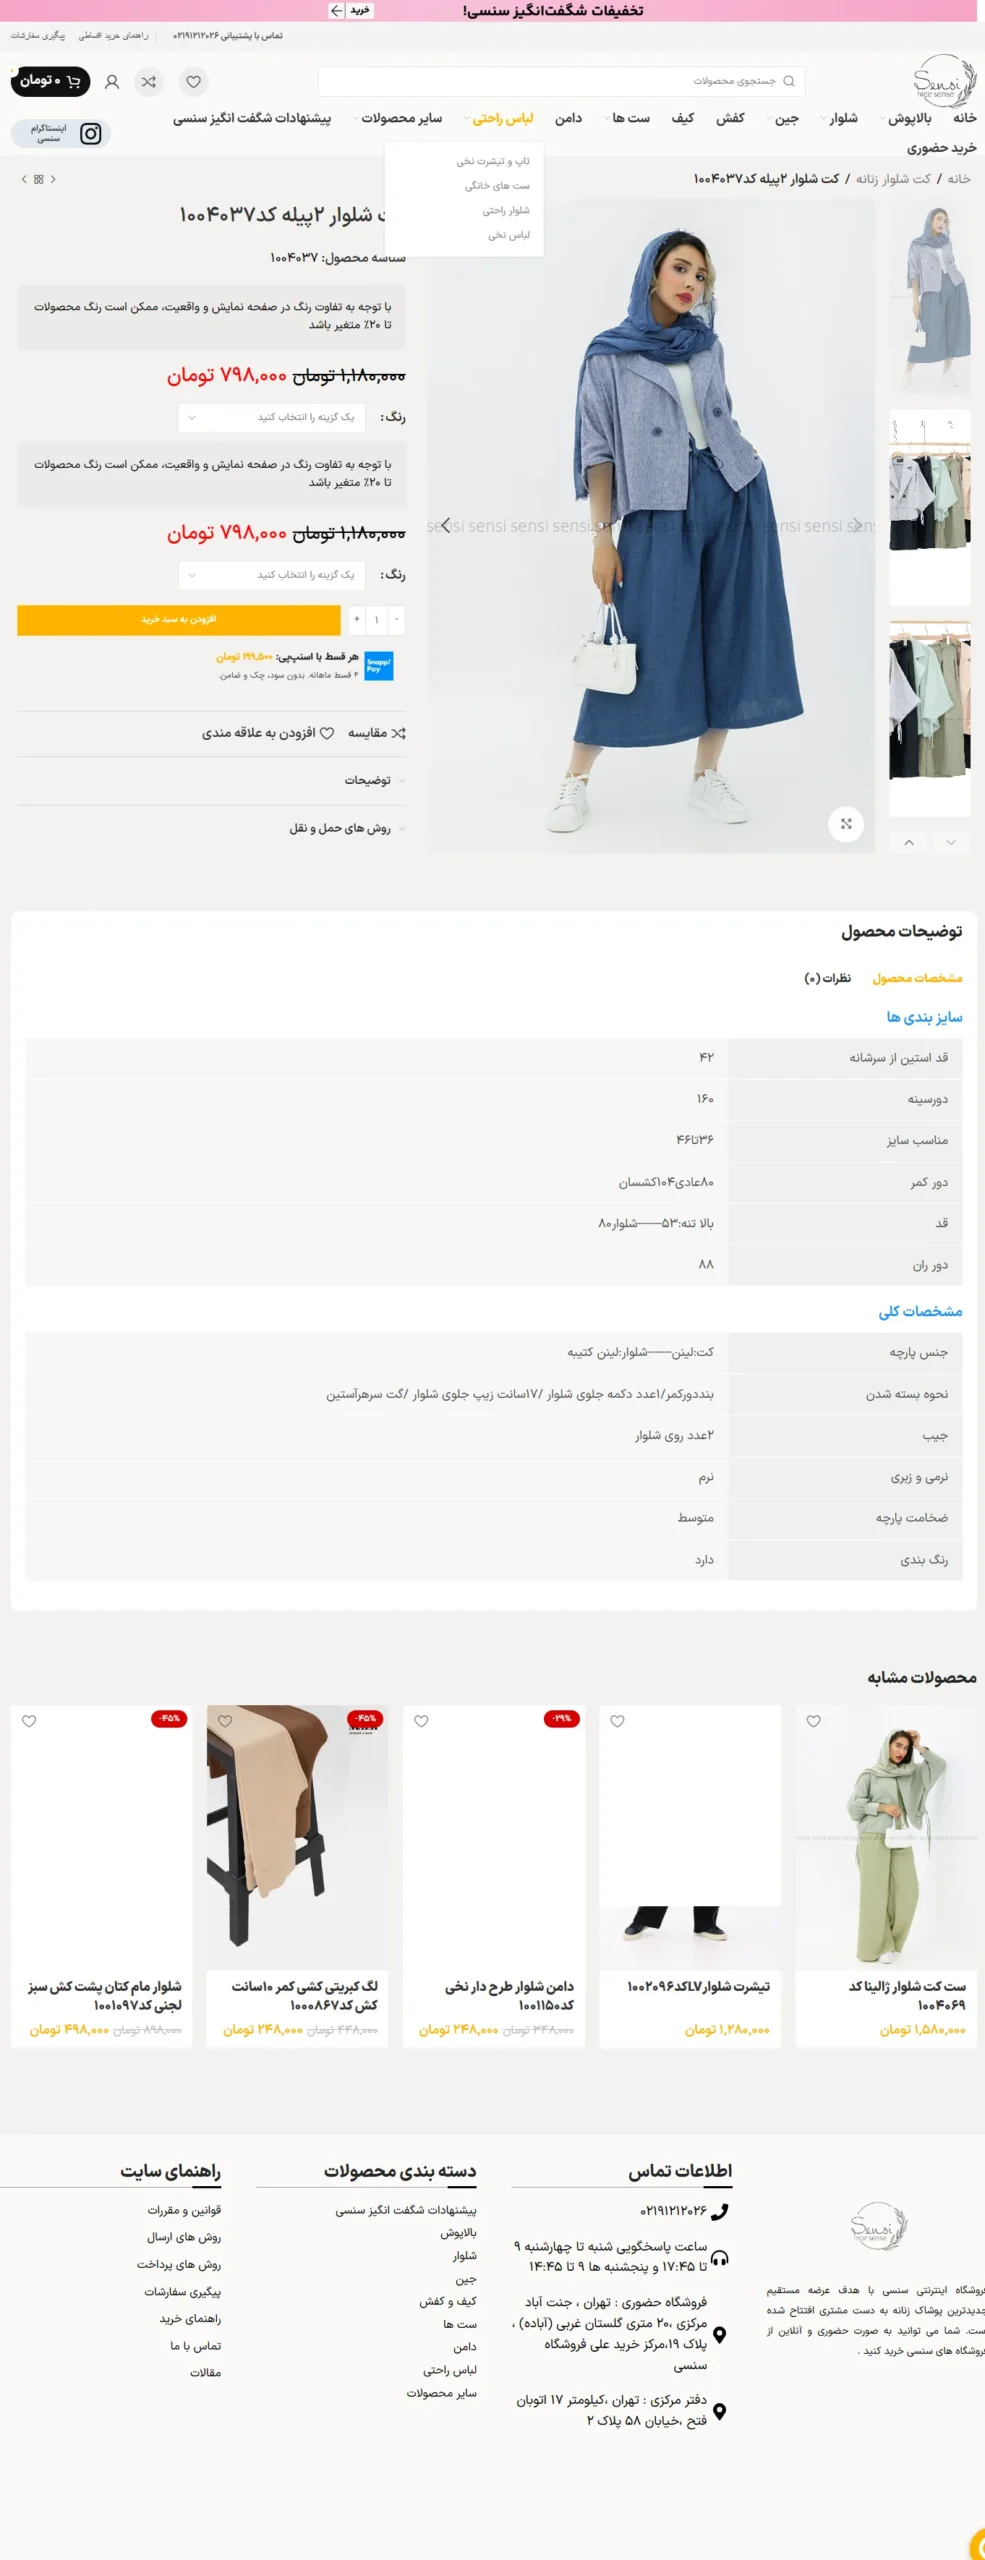The height and width of the screenshot is (2560, 985).
Task: Open the wishlist heart icon in header
Action: coord(193,82)
